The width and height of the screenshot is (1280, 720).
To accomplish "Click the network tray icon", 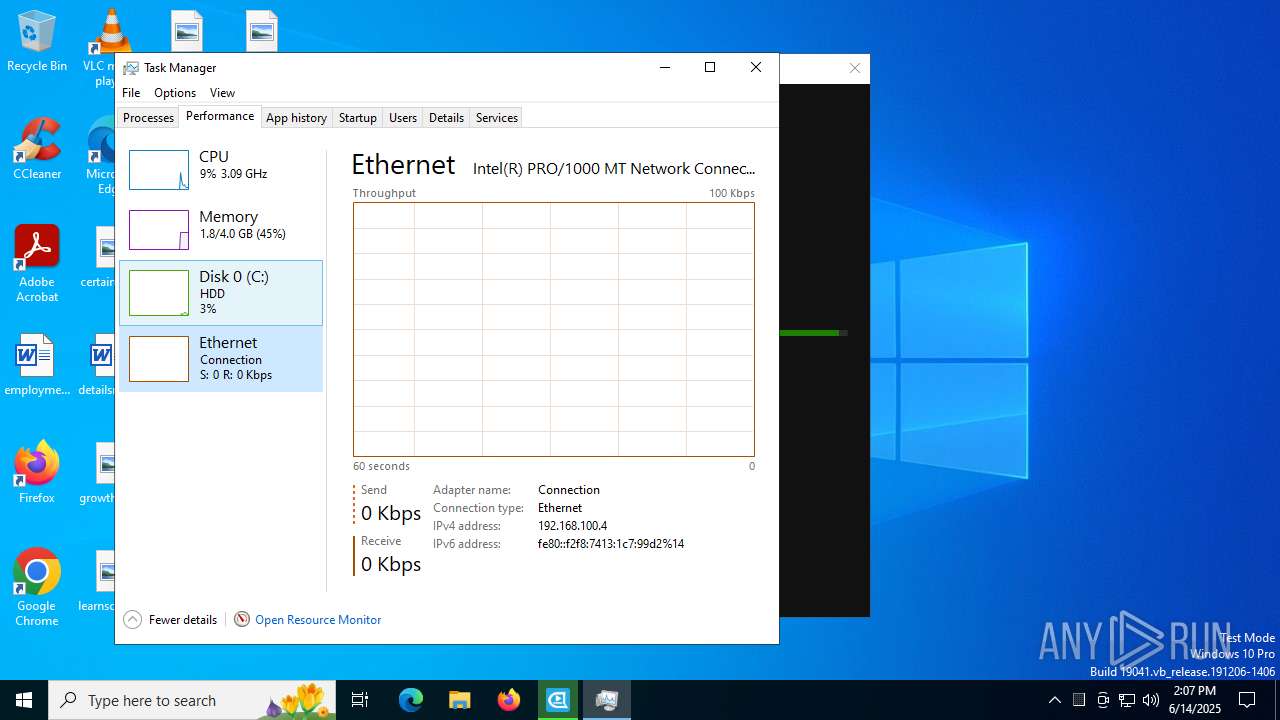I will [x=1127, y=700].
